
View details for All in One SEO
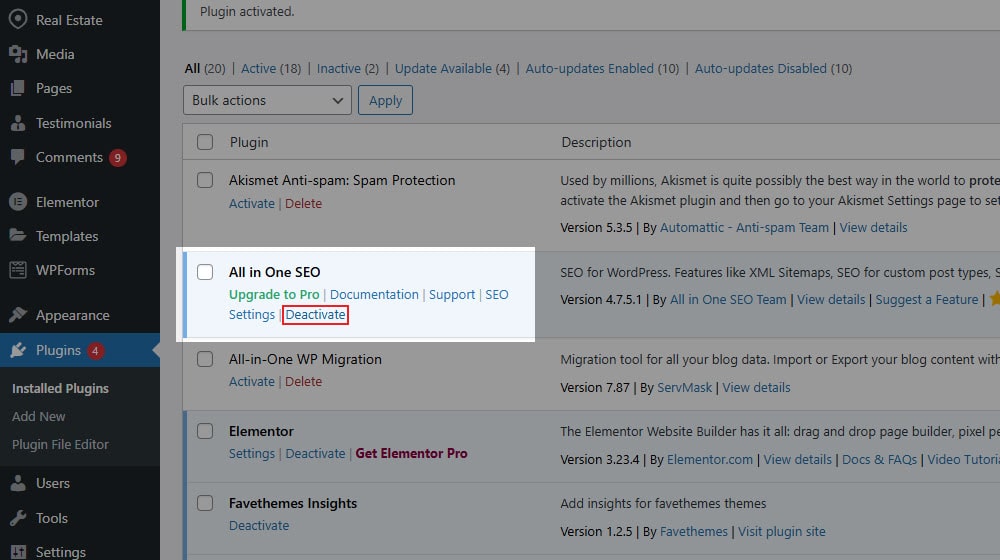pos(831,300)
